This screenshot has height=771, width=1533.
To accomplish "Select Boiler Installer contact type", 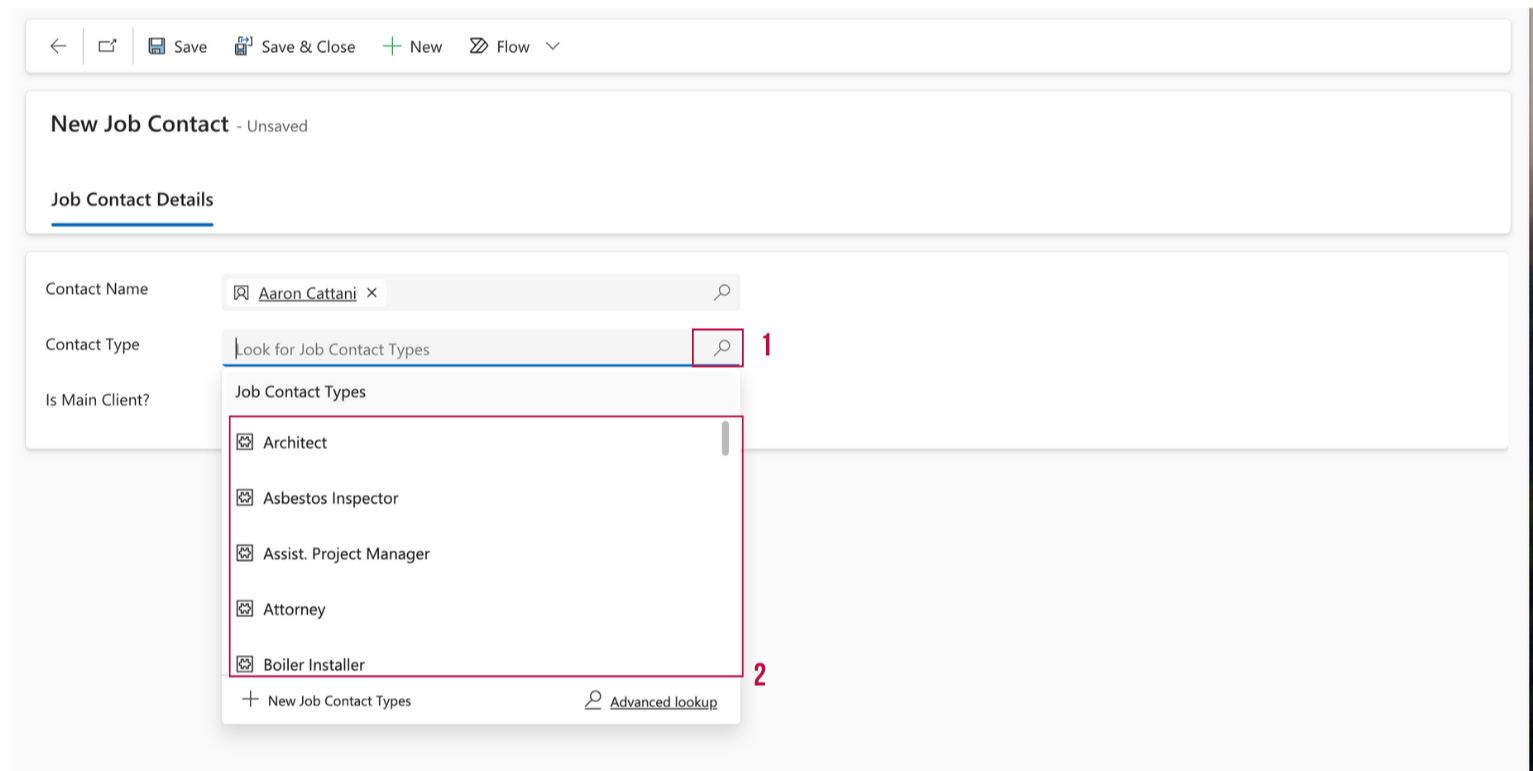I will point(313,664).
